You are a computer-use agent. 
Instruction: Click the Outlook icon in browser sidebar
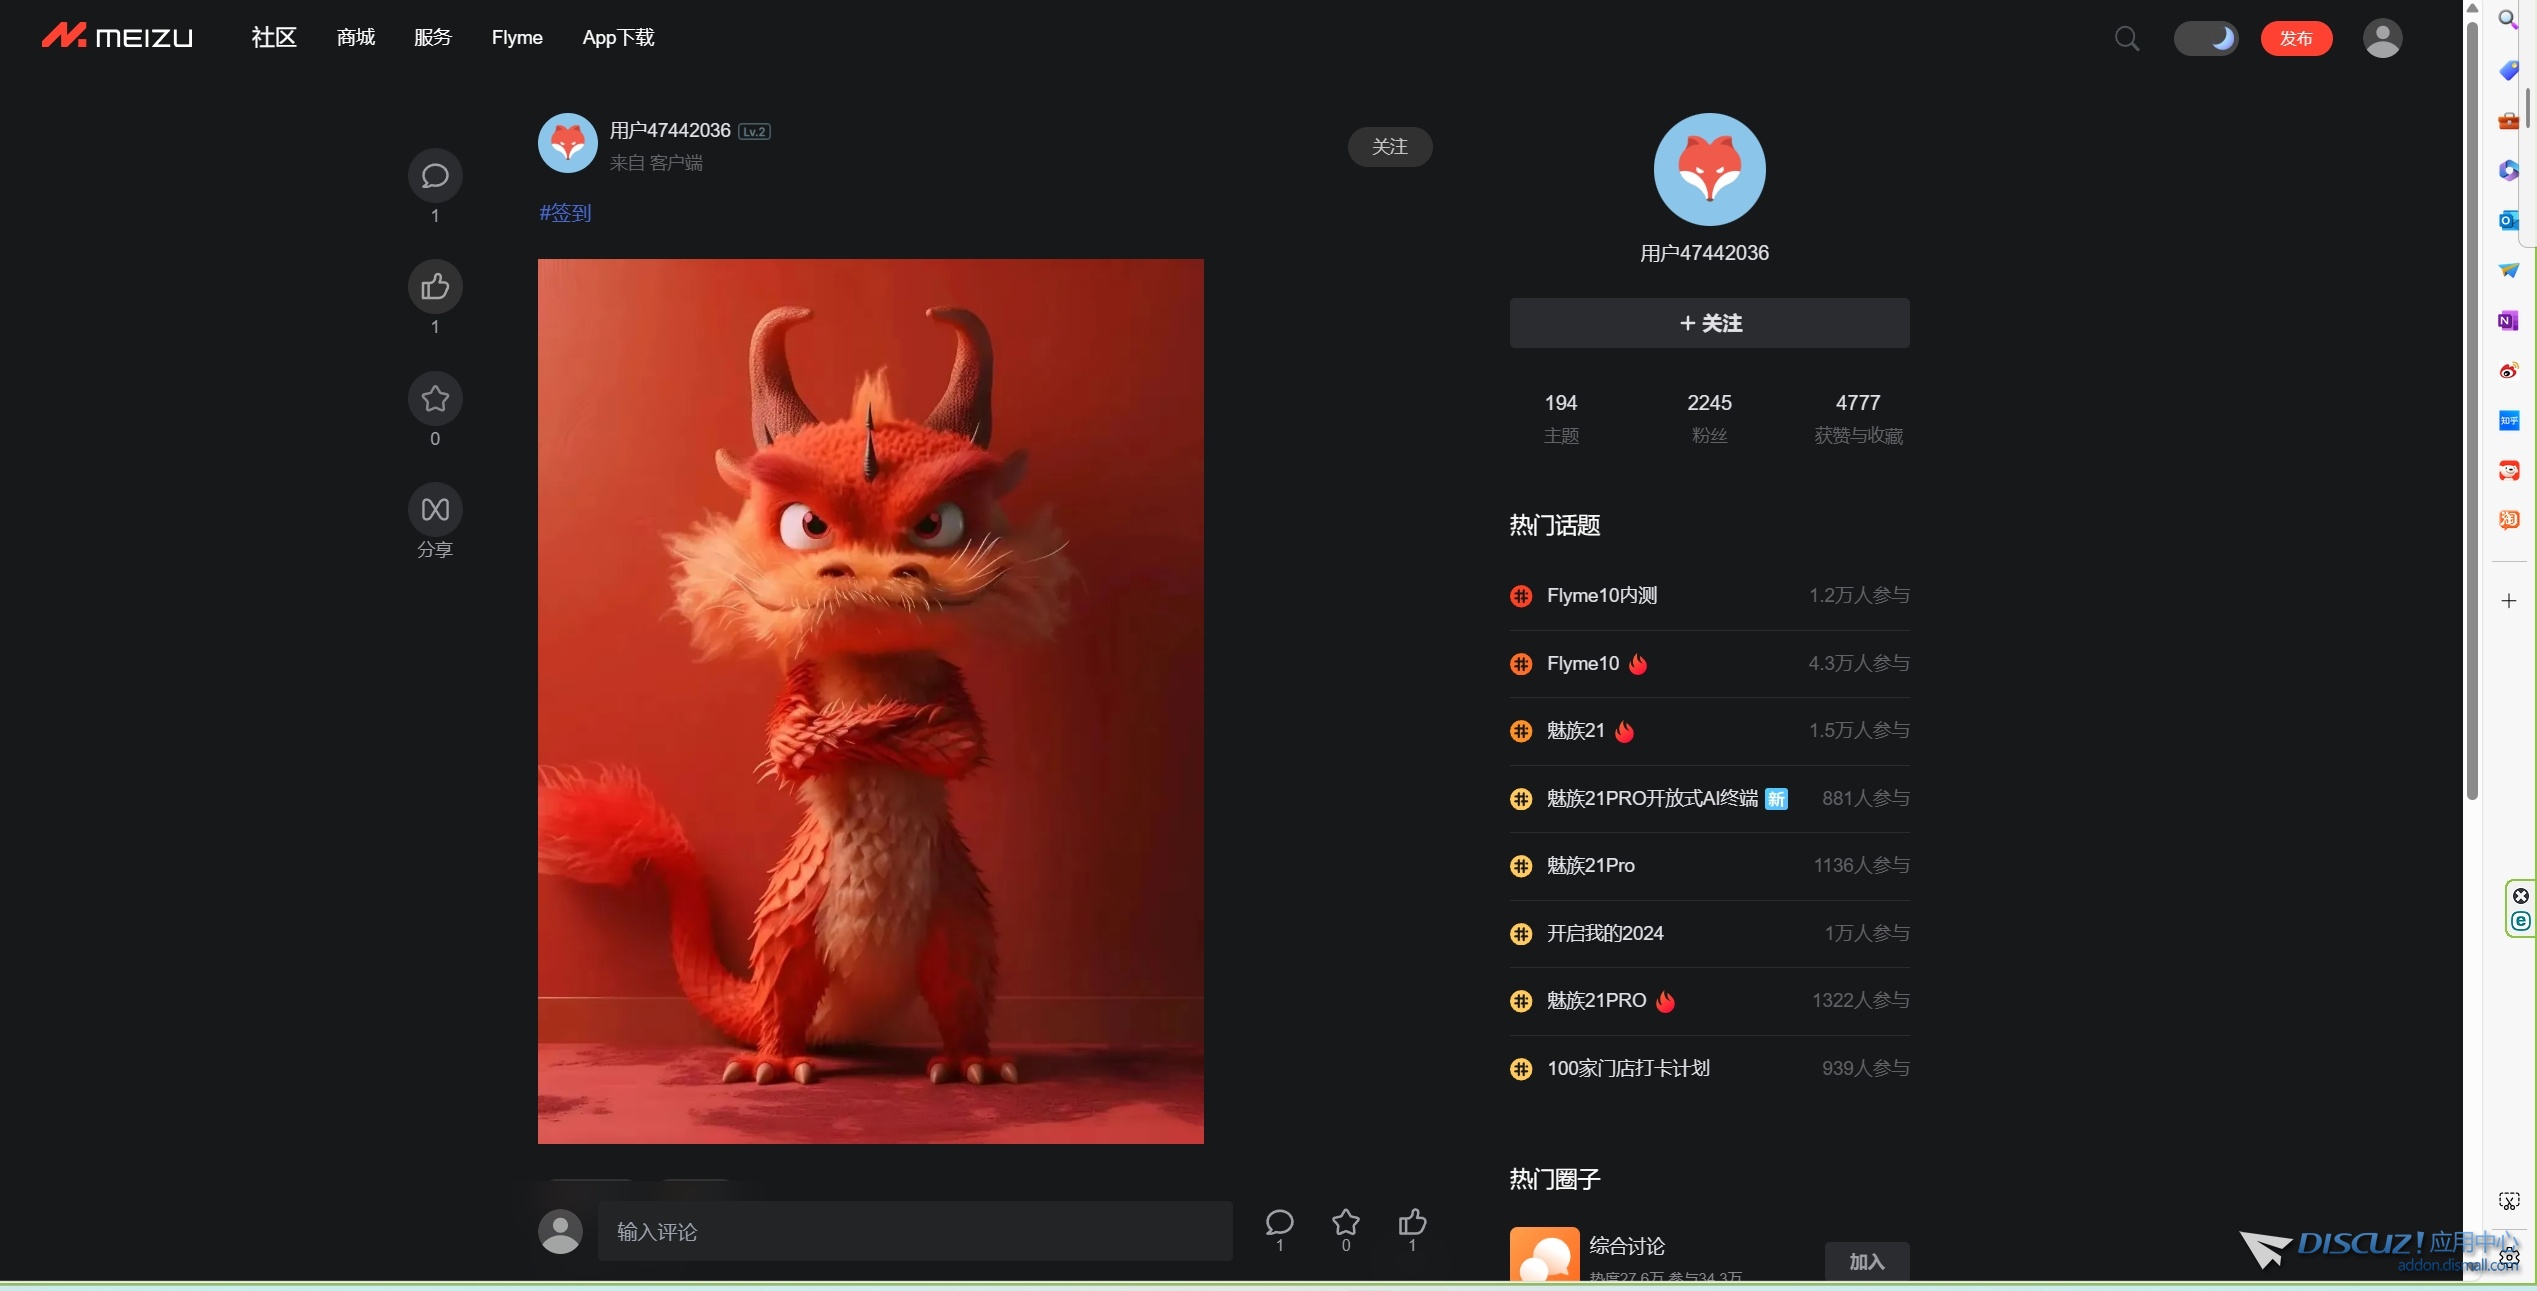(x=2508, y=221)
